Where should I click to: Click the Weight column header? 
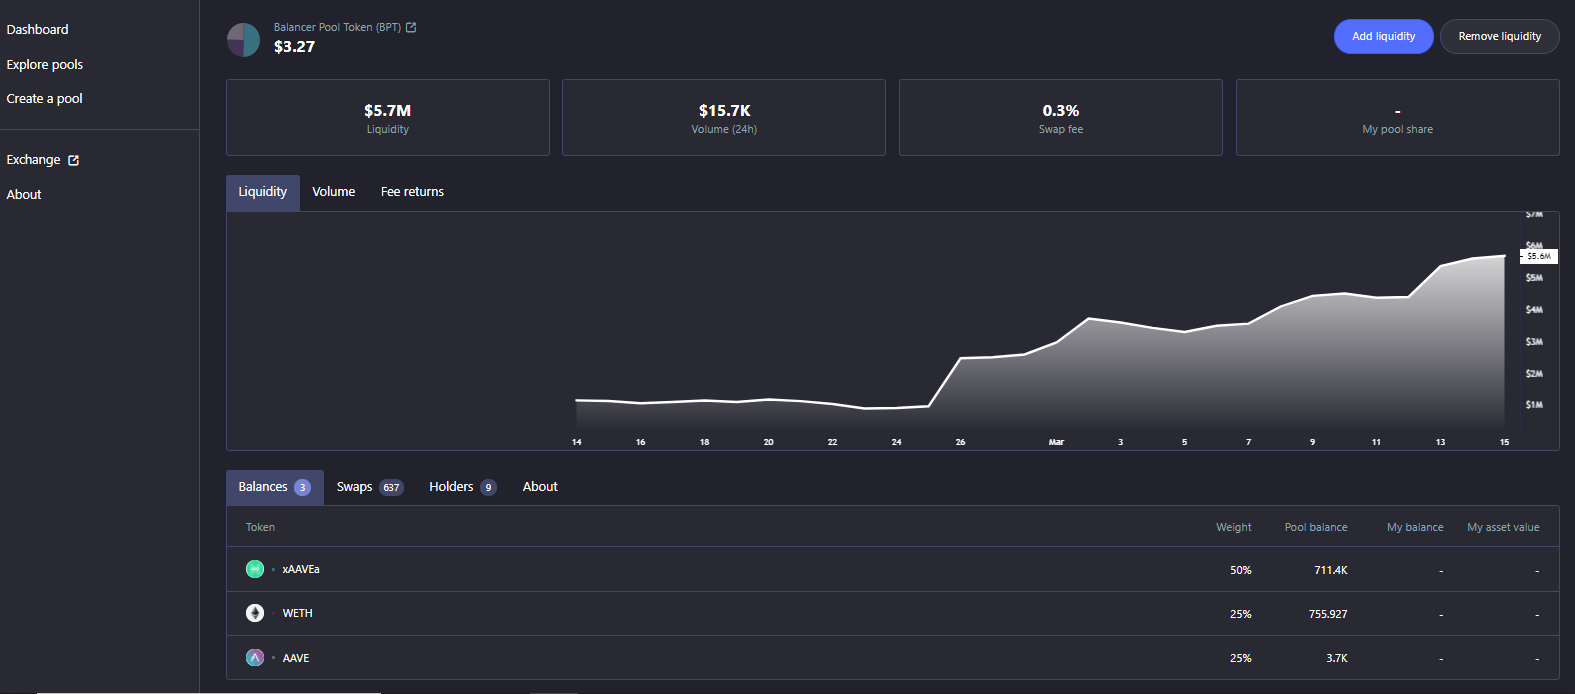pos(1234,527)
